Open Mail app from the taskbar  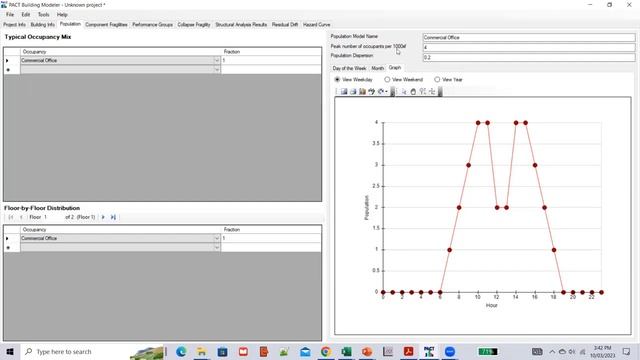tap(305, 351)
